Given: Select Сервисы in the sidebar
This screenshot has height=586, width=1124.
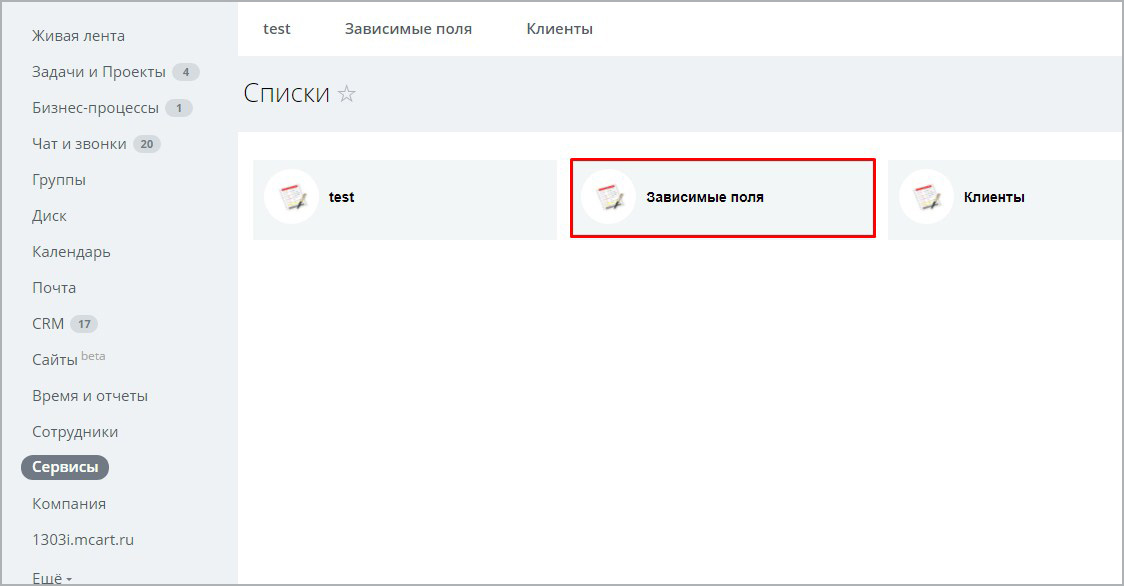Looking at the screenshot, I should [x=65, y=467].
